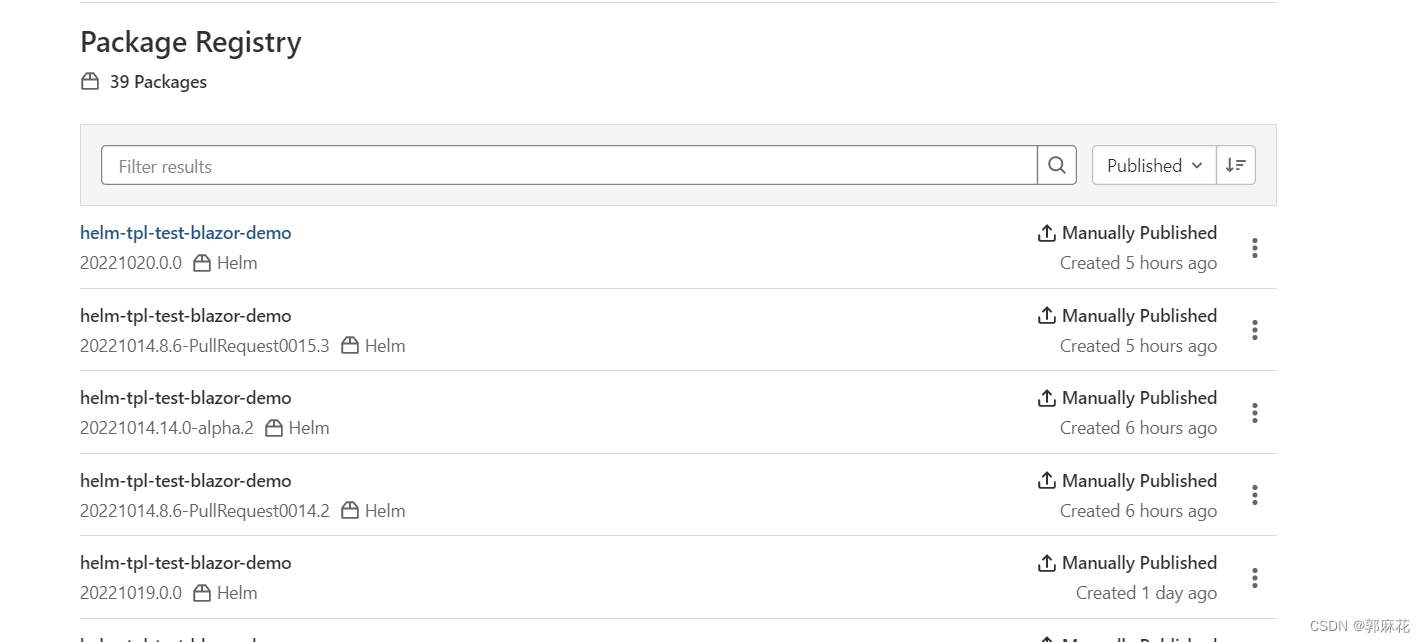Click the Helm icon beside version 20221019.0.0
This screenshot has height=642, width=1425.
[203, 592]
